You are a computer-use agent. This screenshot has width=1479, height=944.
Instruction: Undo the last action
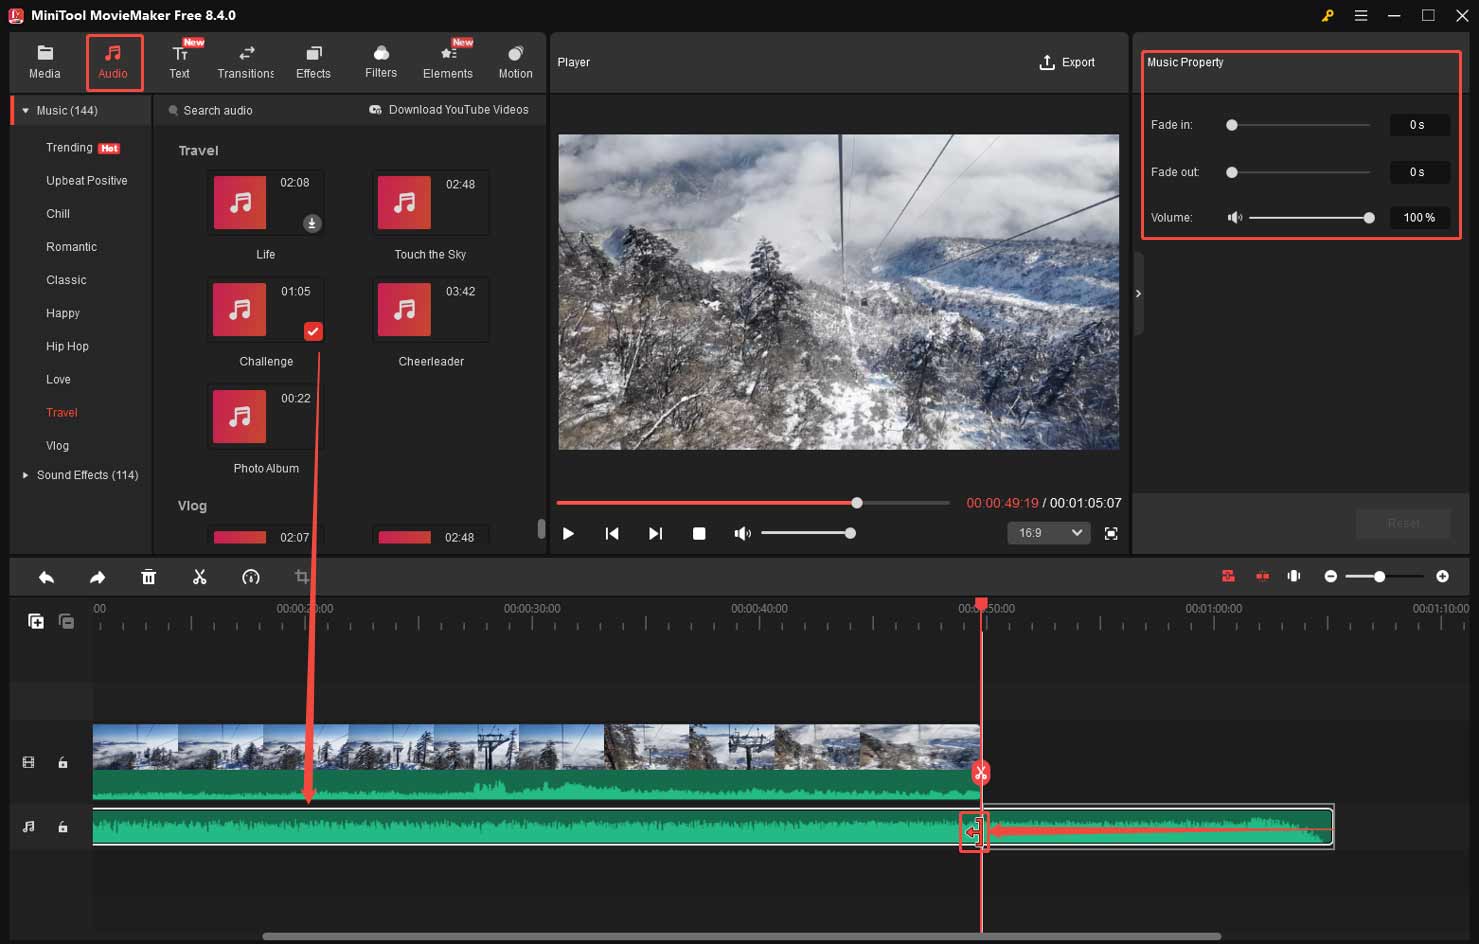point(46,576)
